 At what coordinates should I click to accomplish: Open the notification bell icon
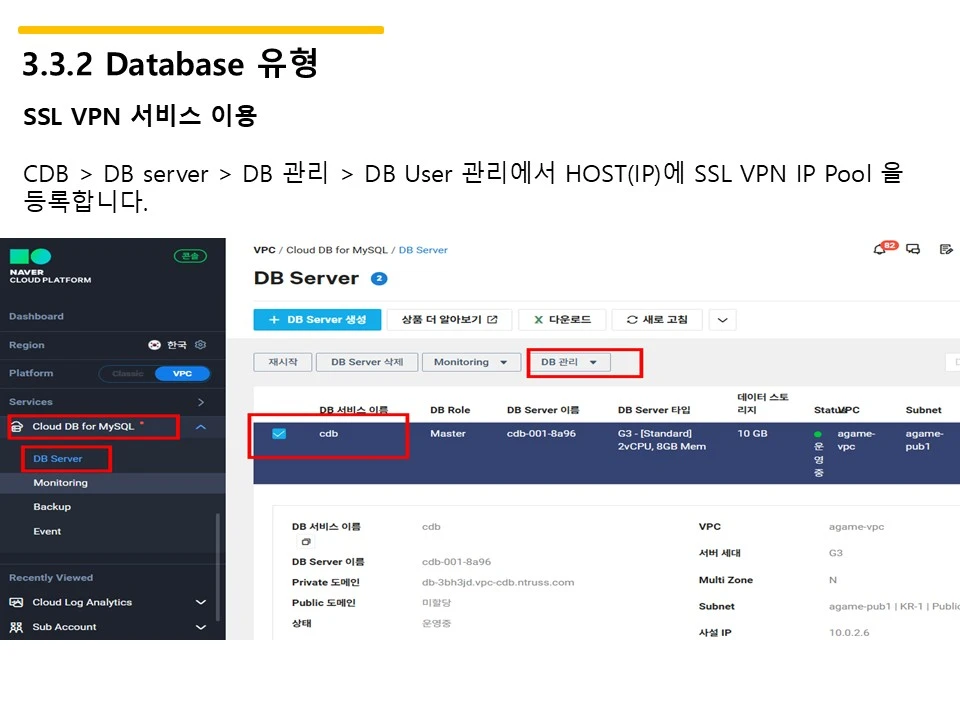click(880, 249)
